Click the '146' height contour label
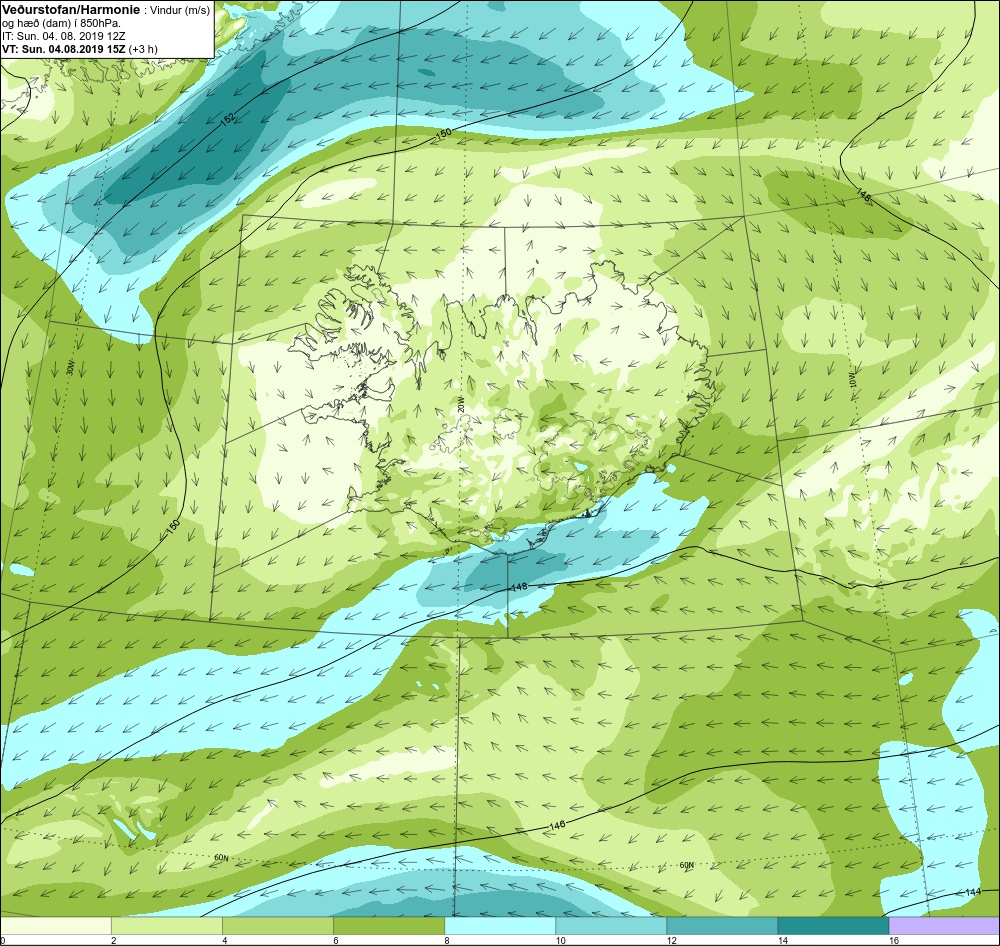 (x=557, y=826)
